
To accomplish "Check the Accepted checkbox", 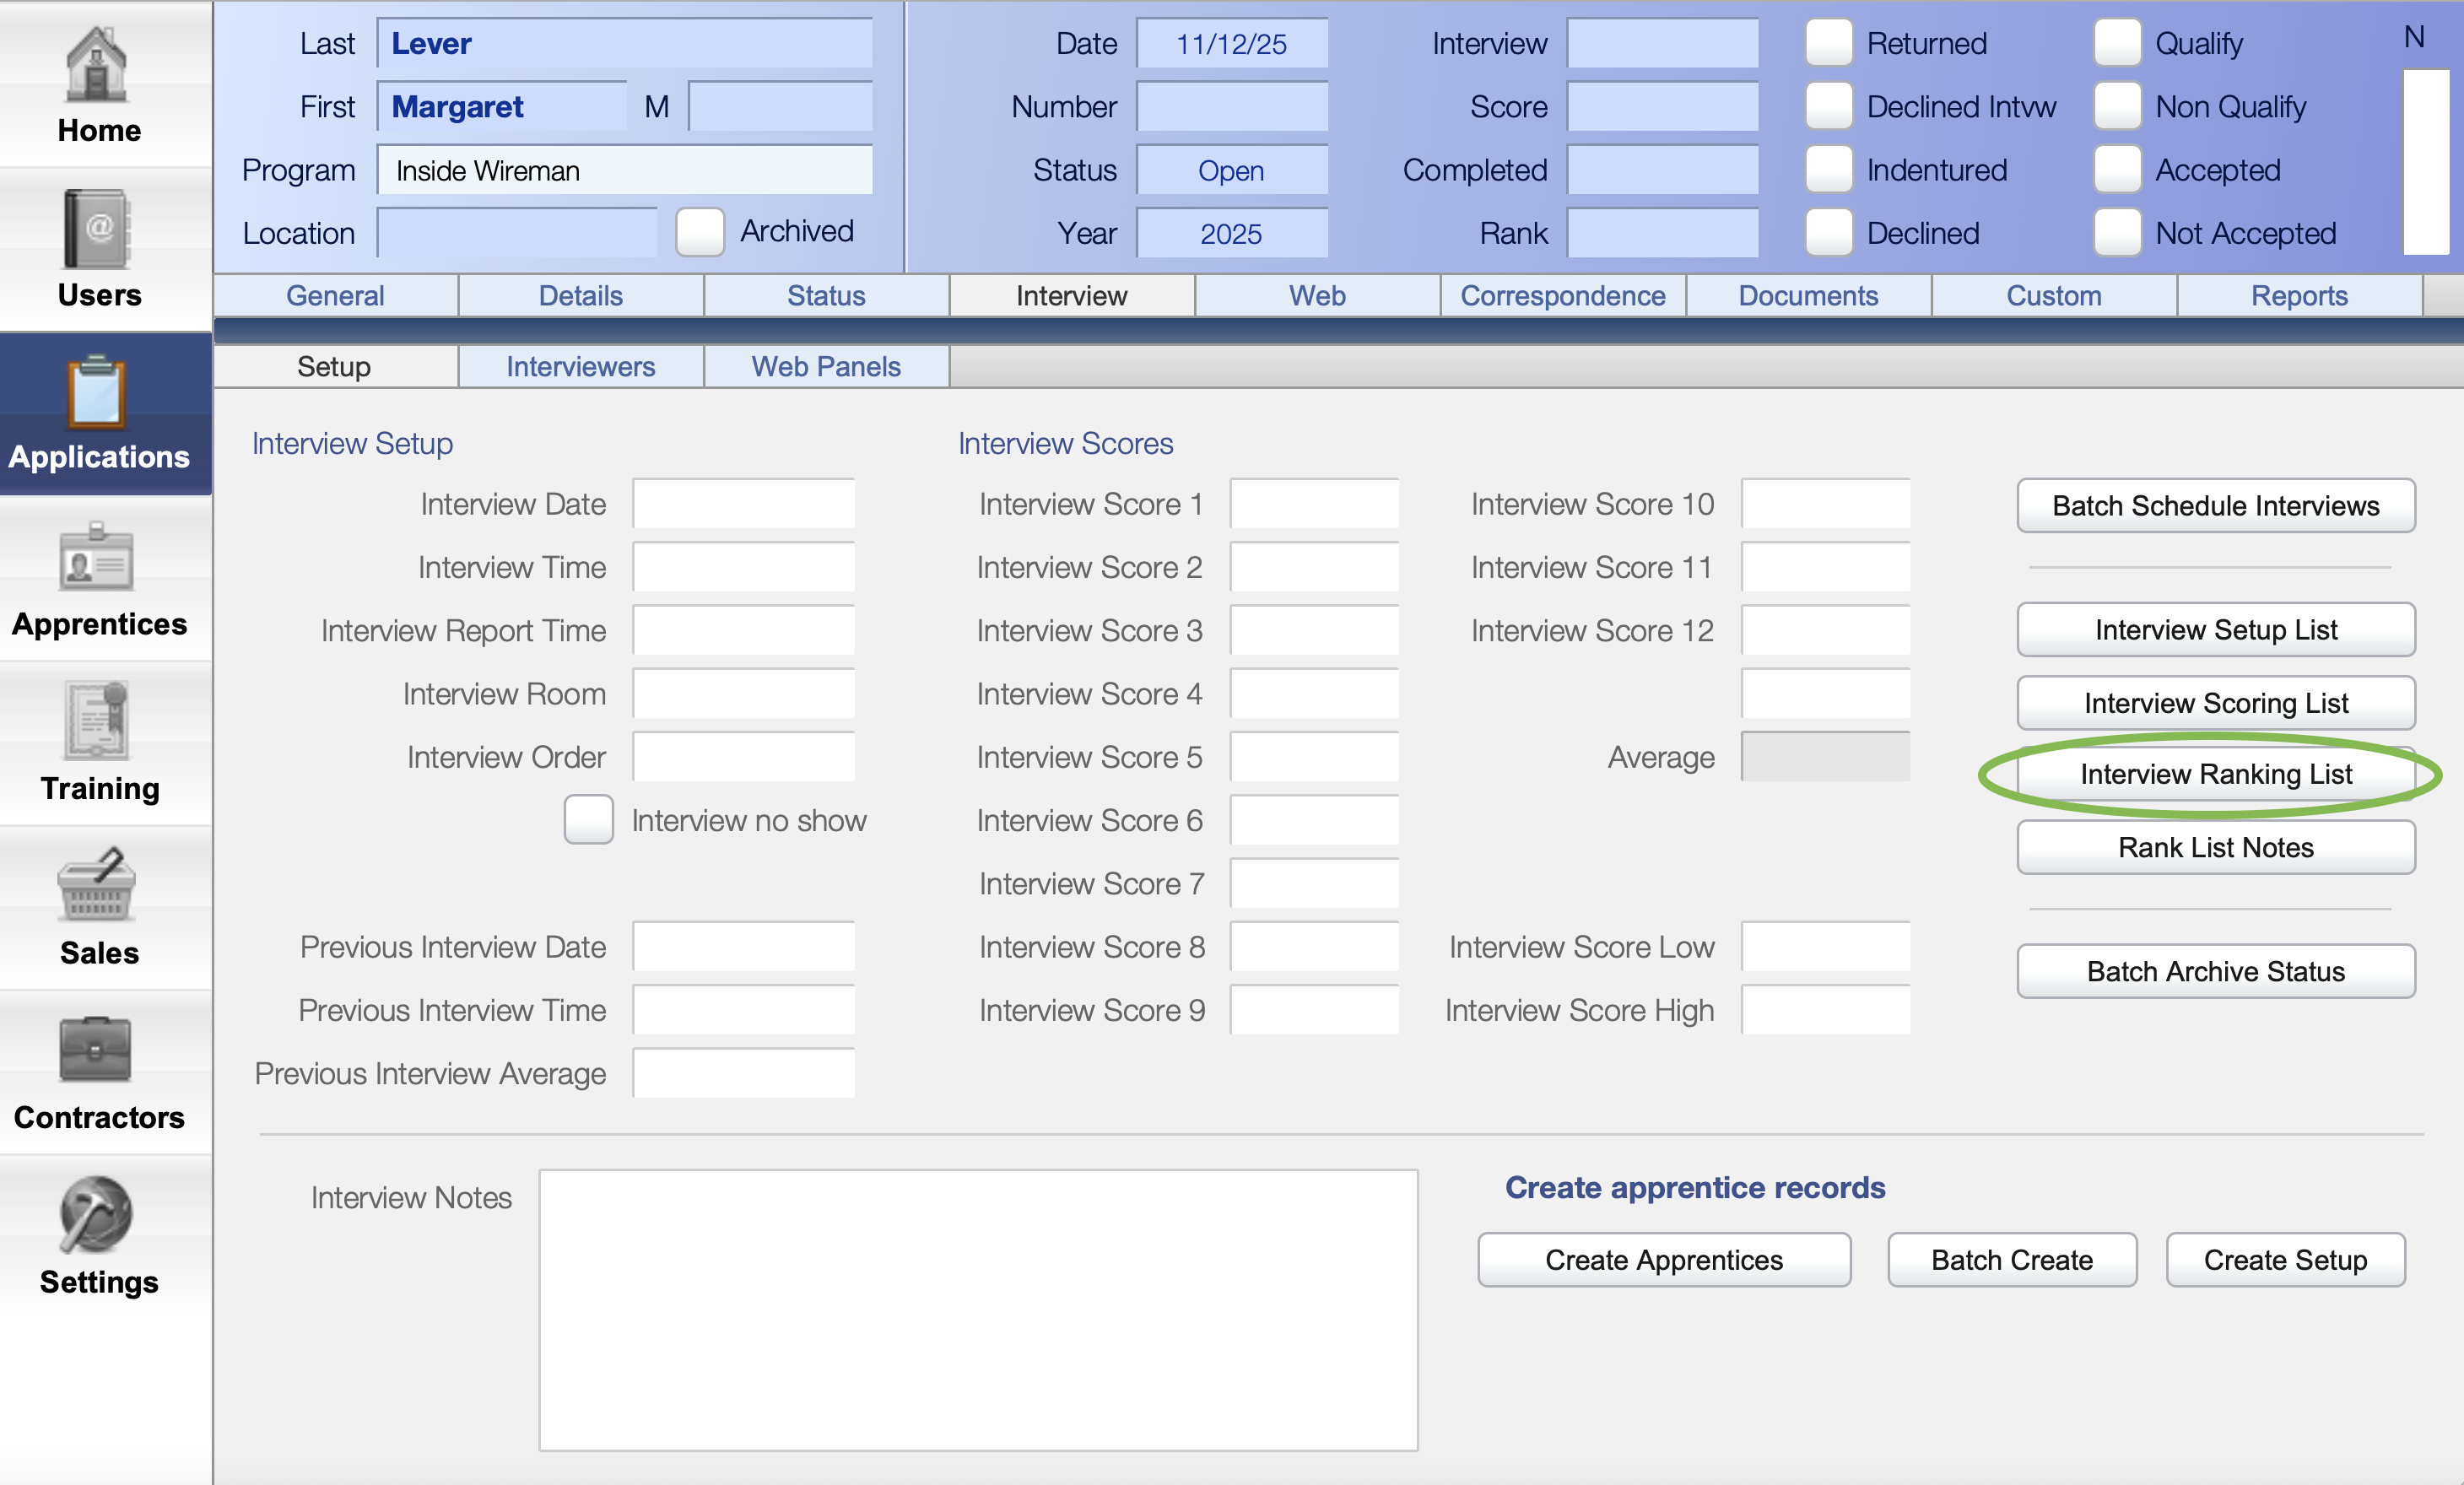I will pyautogui.click(x=2117, y=169).
